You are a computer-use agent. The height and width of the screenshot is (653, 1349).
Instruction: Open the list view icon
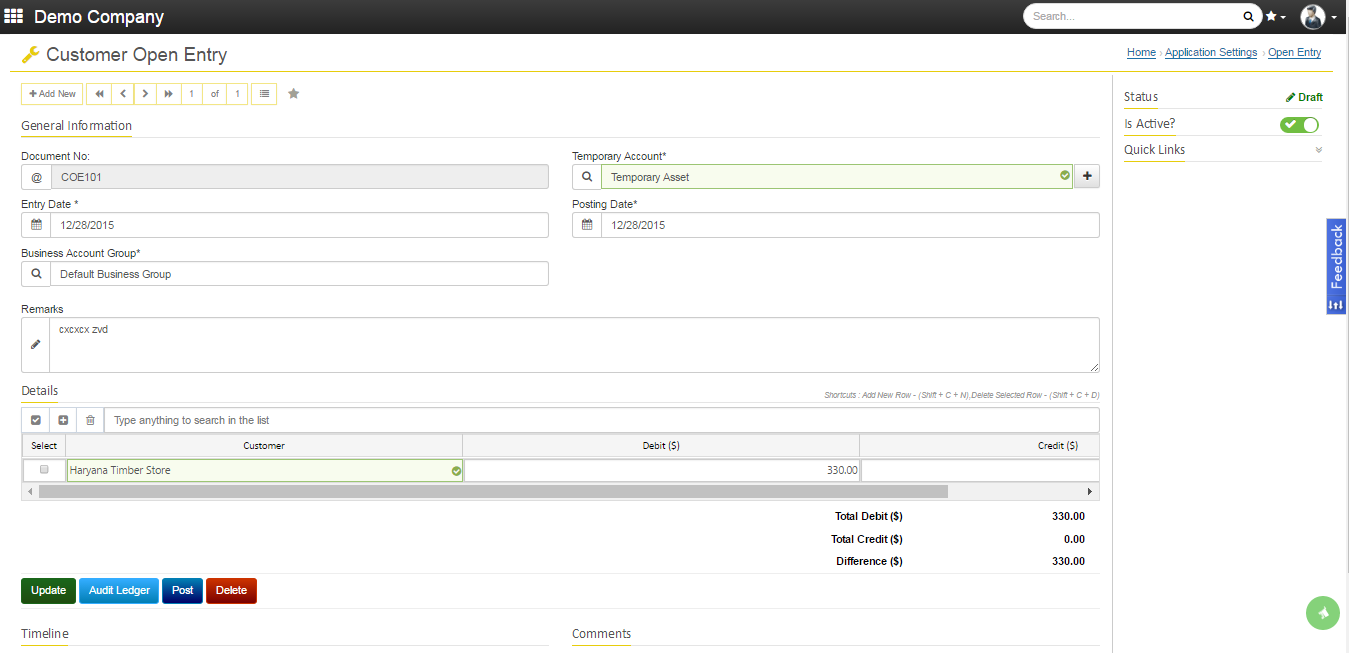(x=264, y=94)
